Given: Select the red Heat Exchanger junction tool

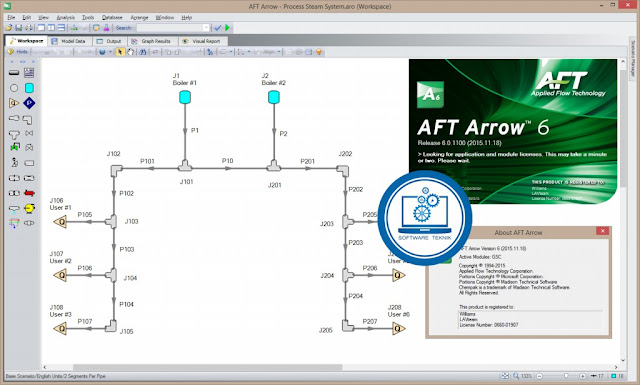Looking at the screenshot, I should 29,193.
